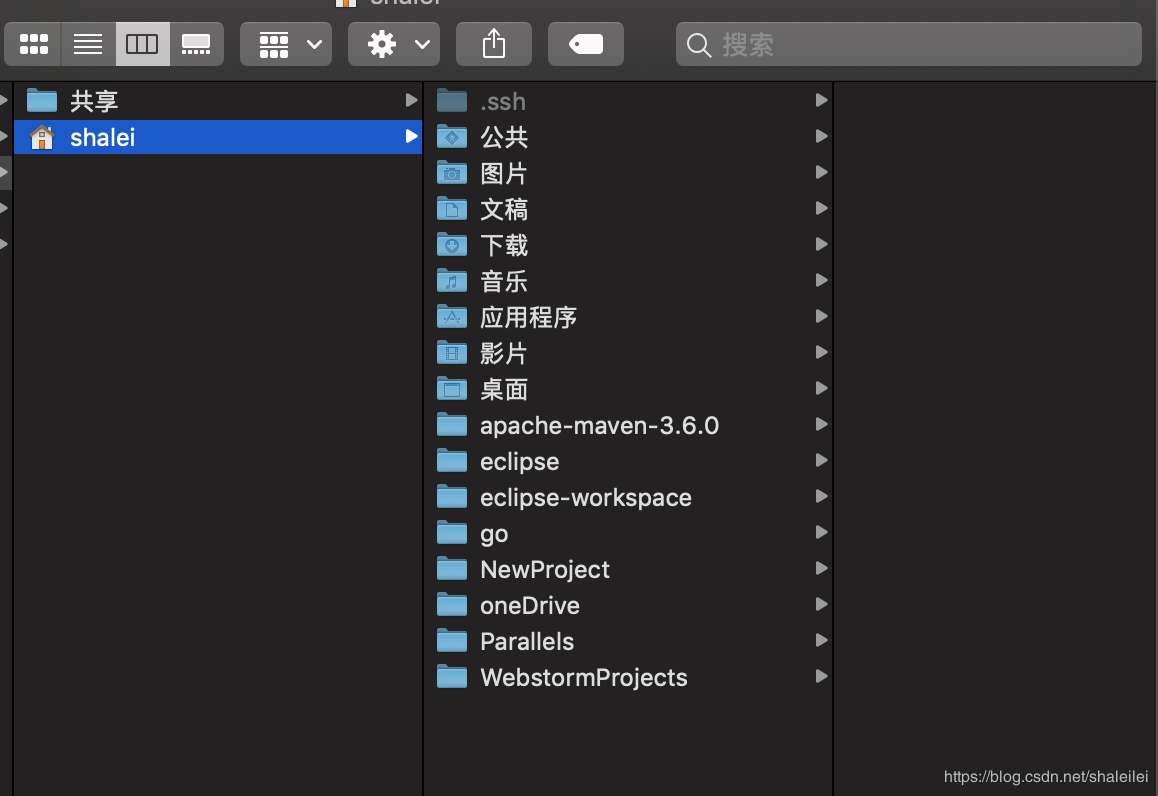This screenshot has height=796, width=1158.
Task: Click the eclipse folder name
Action: pyautogui.click(x=520, y=462)
